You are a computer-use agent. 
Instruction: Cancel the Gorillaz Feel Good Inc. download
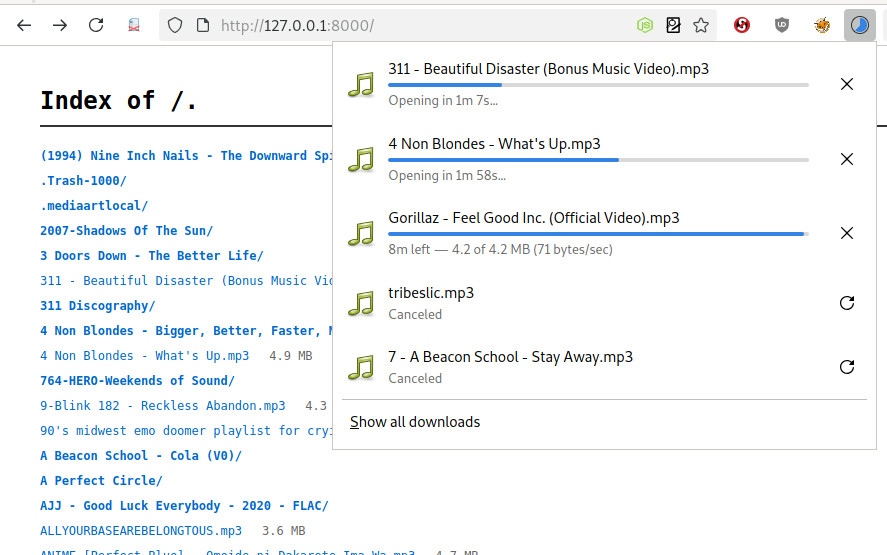846,233
